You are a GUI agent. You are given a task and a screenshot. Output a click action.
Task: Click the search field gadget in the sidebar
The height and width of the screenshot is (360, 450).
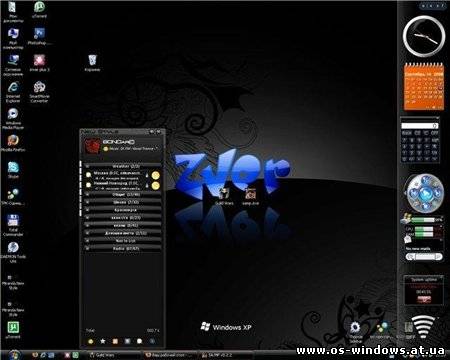pyautogui.click(x=424, y=257)
